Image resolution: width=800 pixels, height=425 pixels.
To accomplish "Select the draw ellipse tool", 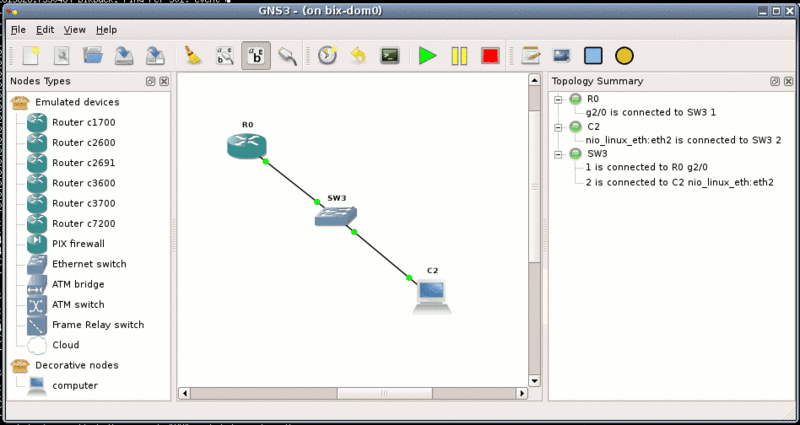I will [x=624, y=56].
